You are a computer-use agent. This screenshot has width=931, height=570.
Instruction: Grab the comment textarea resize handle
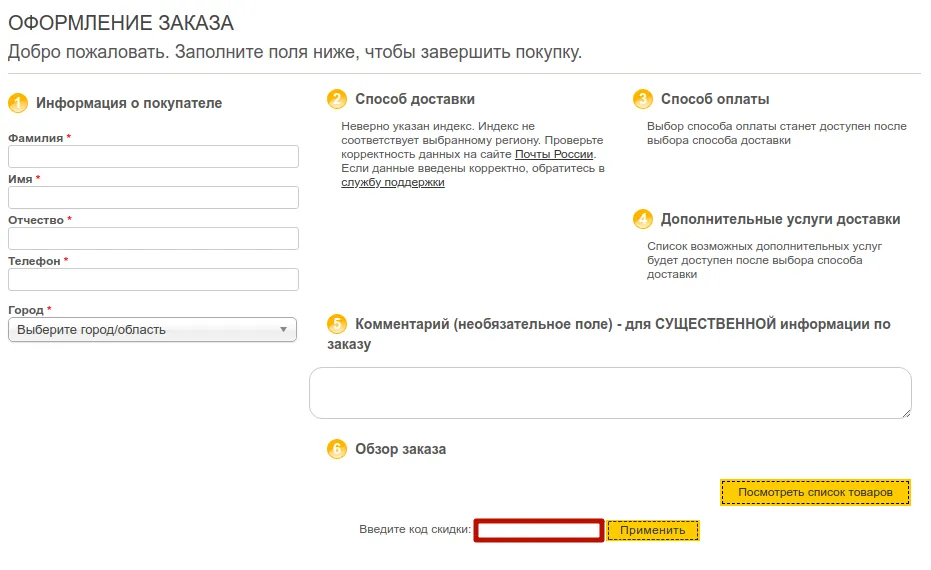tap(906, 413)
